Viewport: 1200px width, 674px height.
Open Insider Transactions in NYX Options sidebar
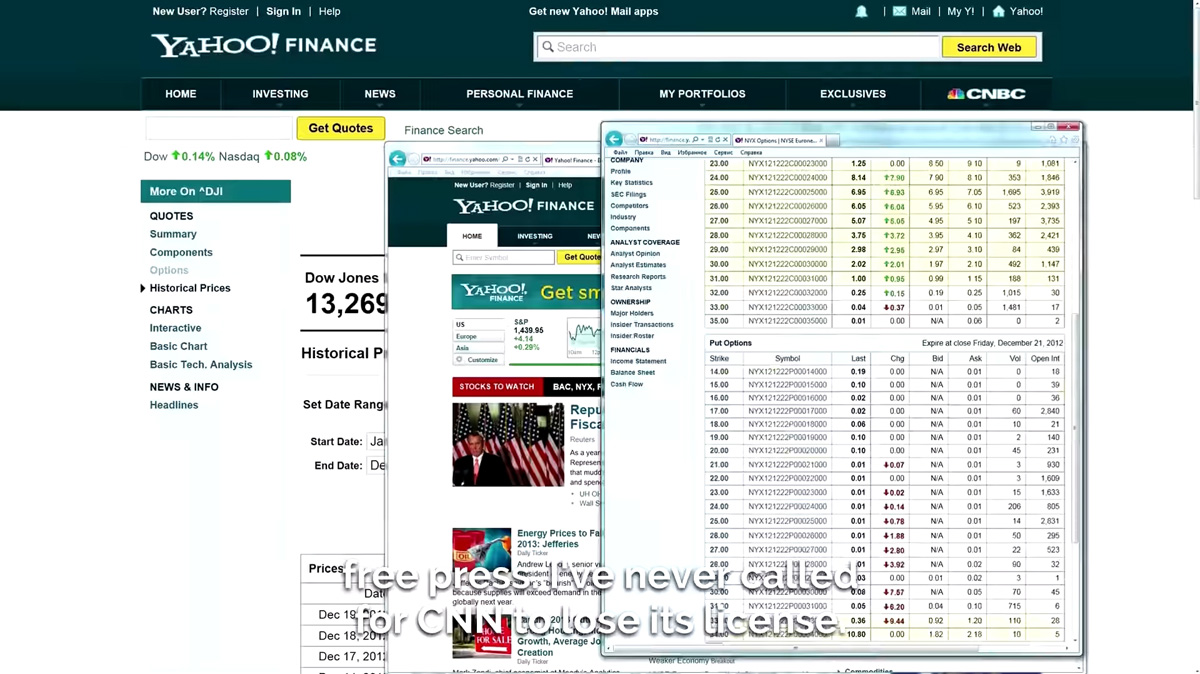coord(642,324)
